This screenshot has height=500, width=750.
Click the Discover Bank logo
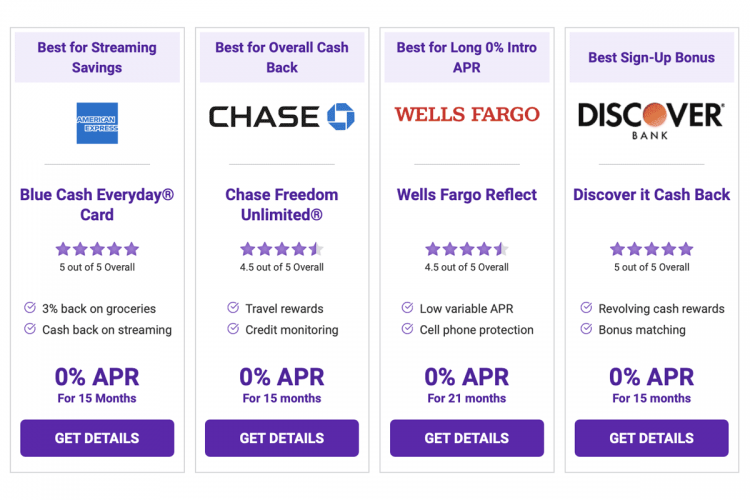pos(651,119)
